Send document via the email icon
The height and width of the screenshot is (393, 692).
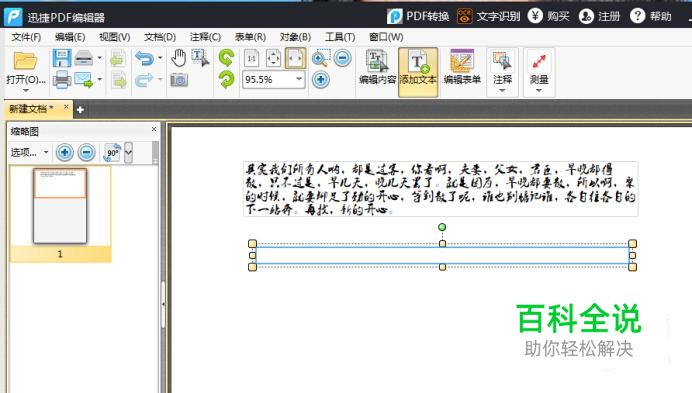84,80
